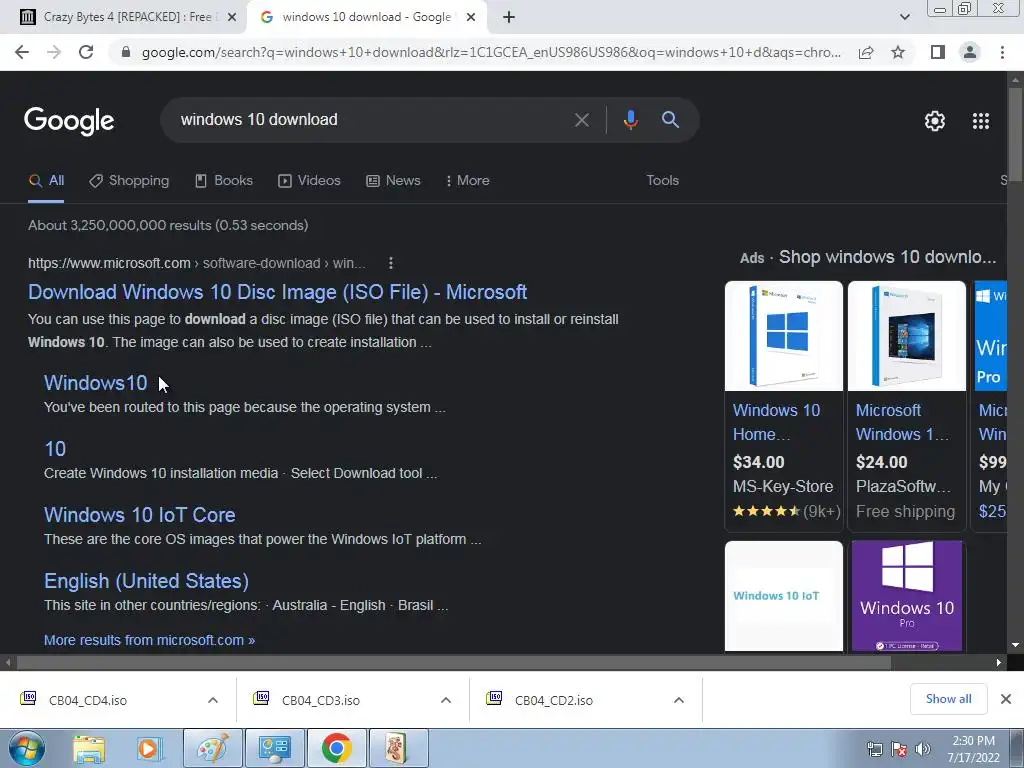The image size is (1024, 768).
Task: Open the tab search dropdown arrow
Action: 904,17
